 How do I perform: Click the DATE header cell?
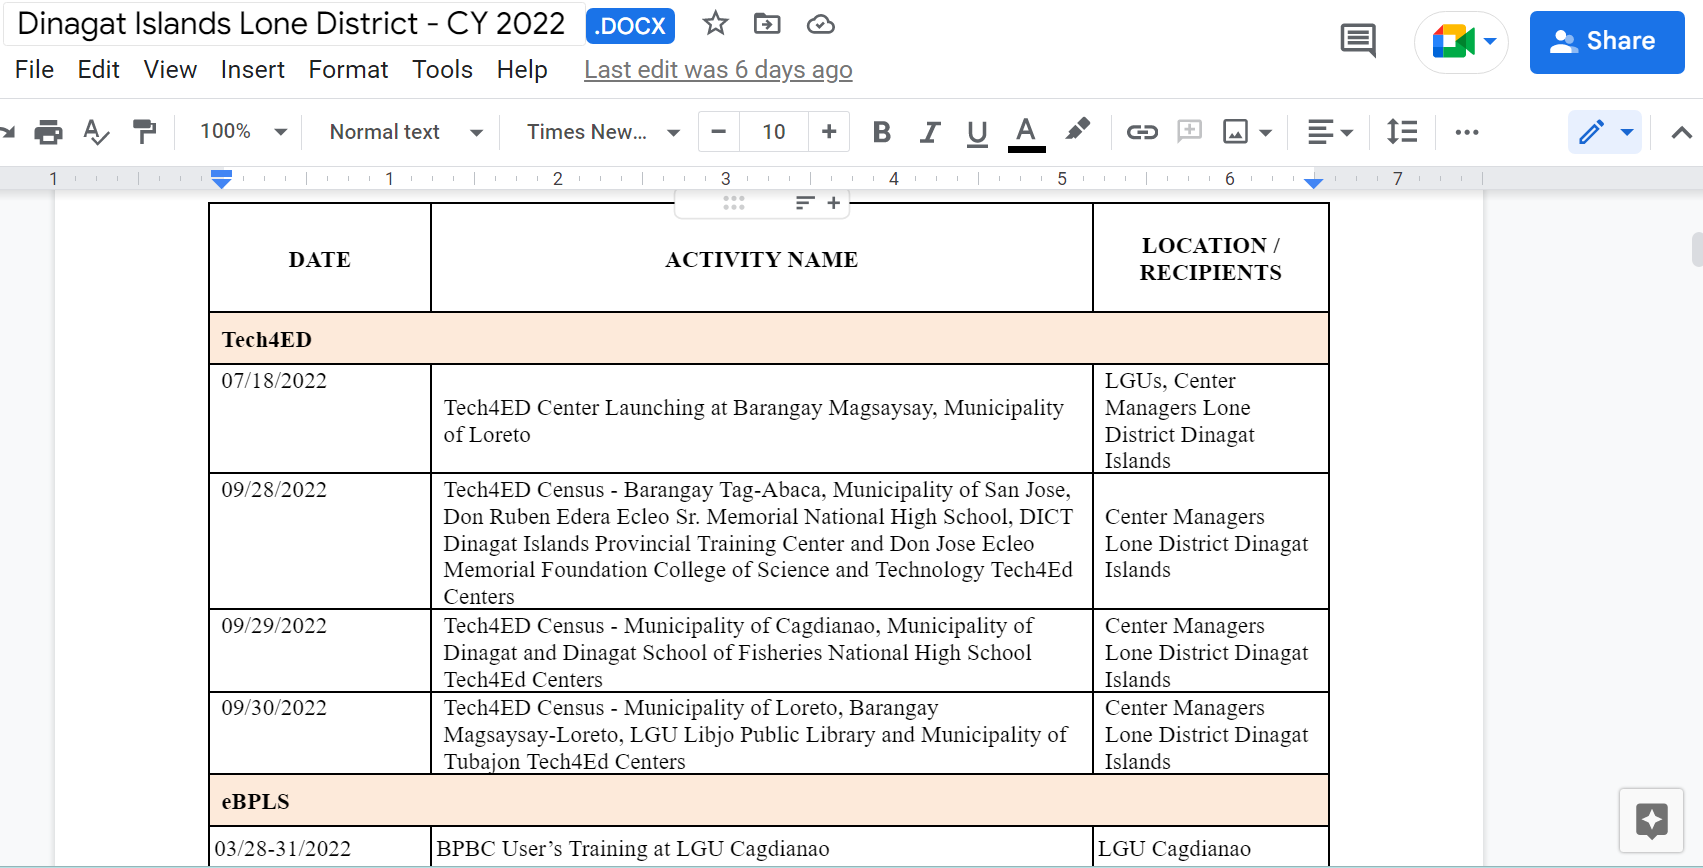click(x=320, y=259)
